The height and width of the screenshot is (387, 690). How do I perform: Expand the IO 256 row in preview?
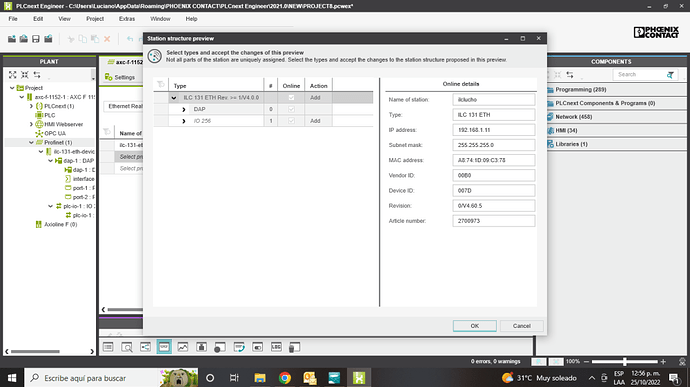pos(184,121)
